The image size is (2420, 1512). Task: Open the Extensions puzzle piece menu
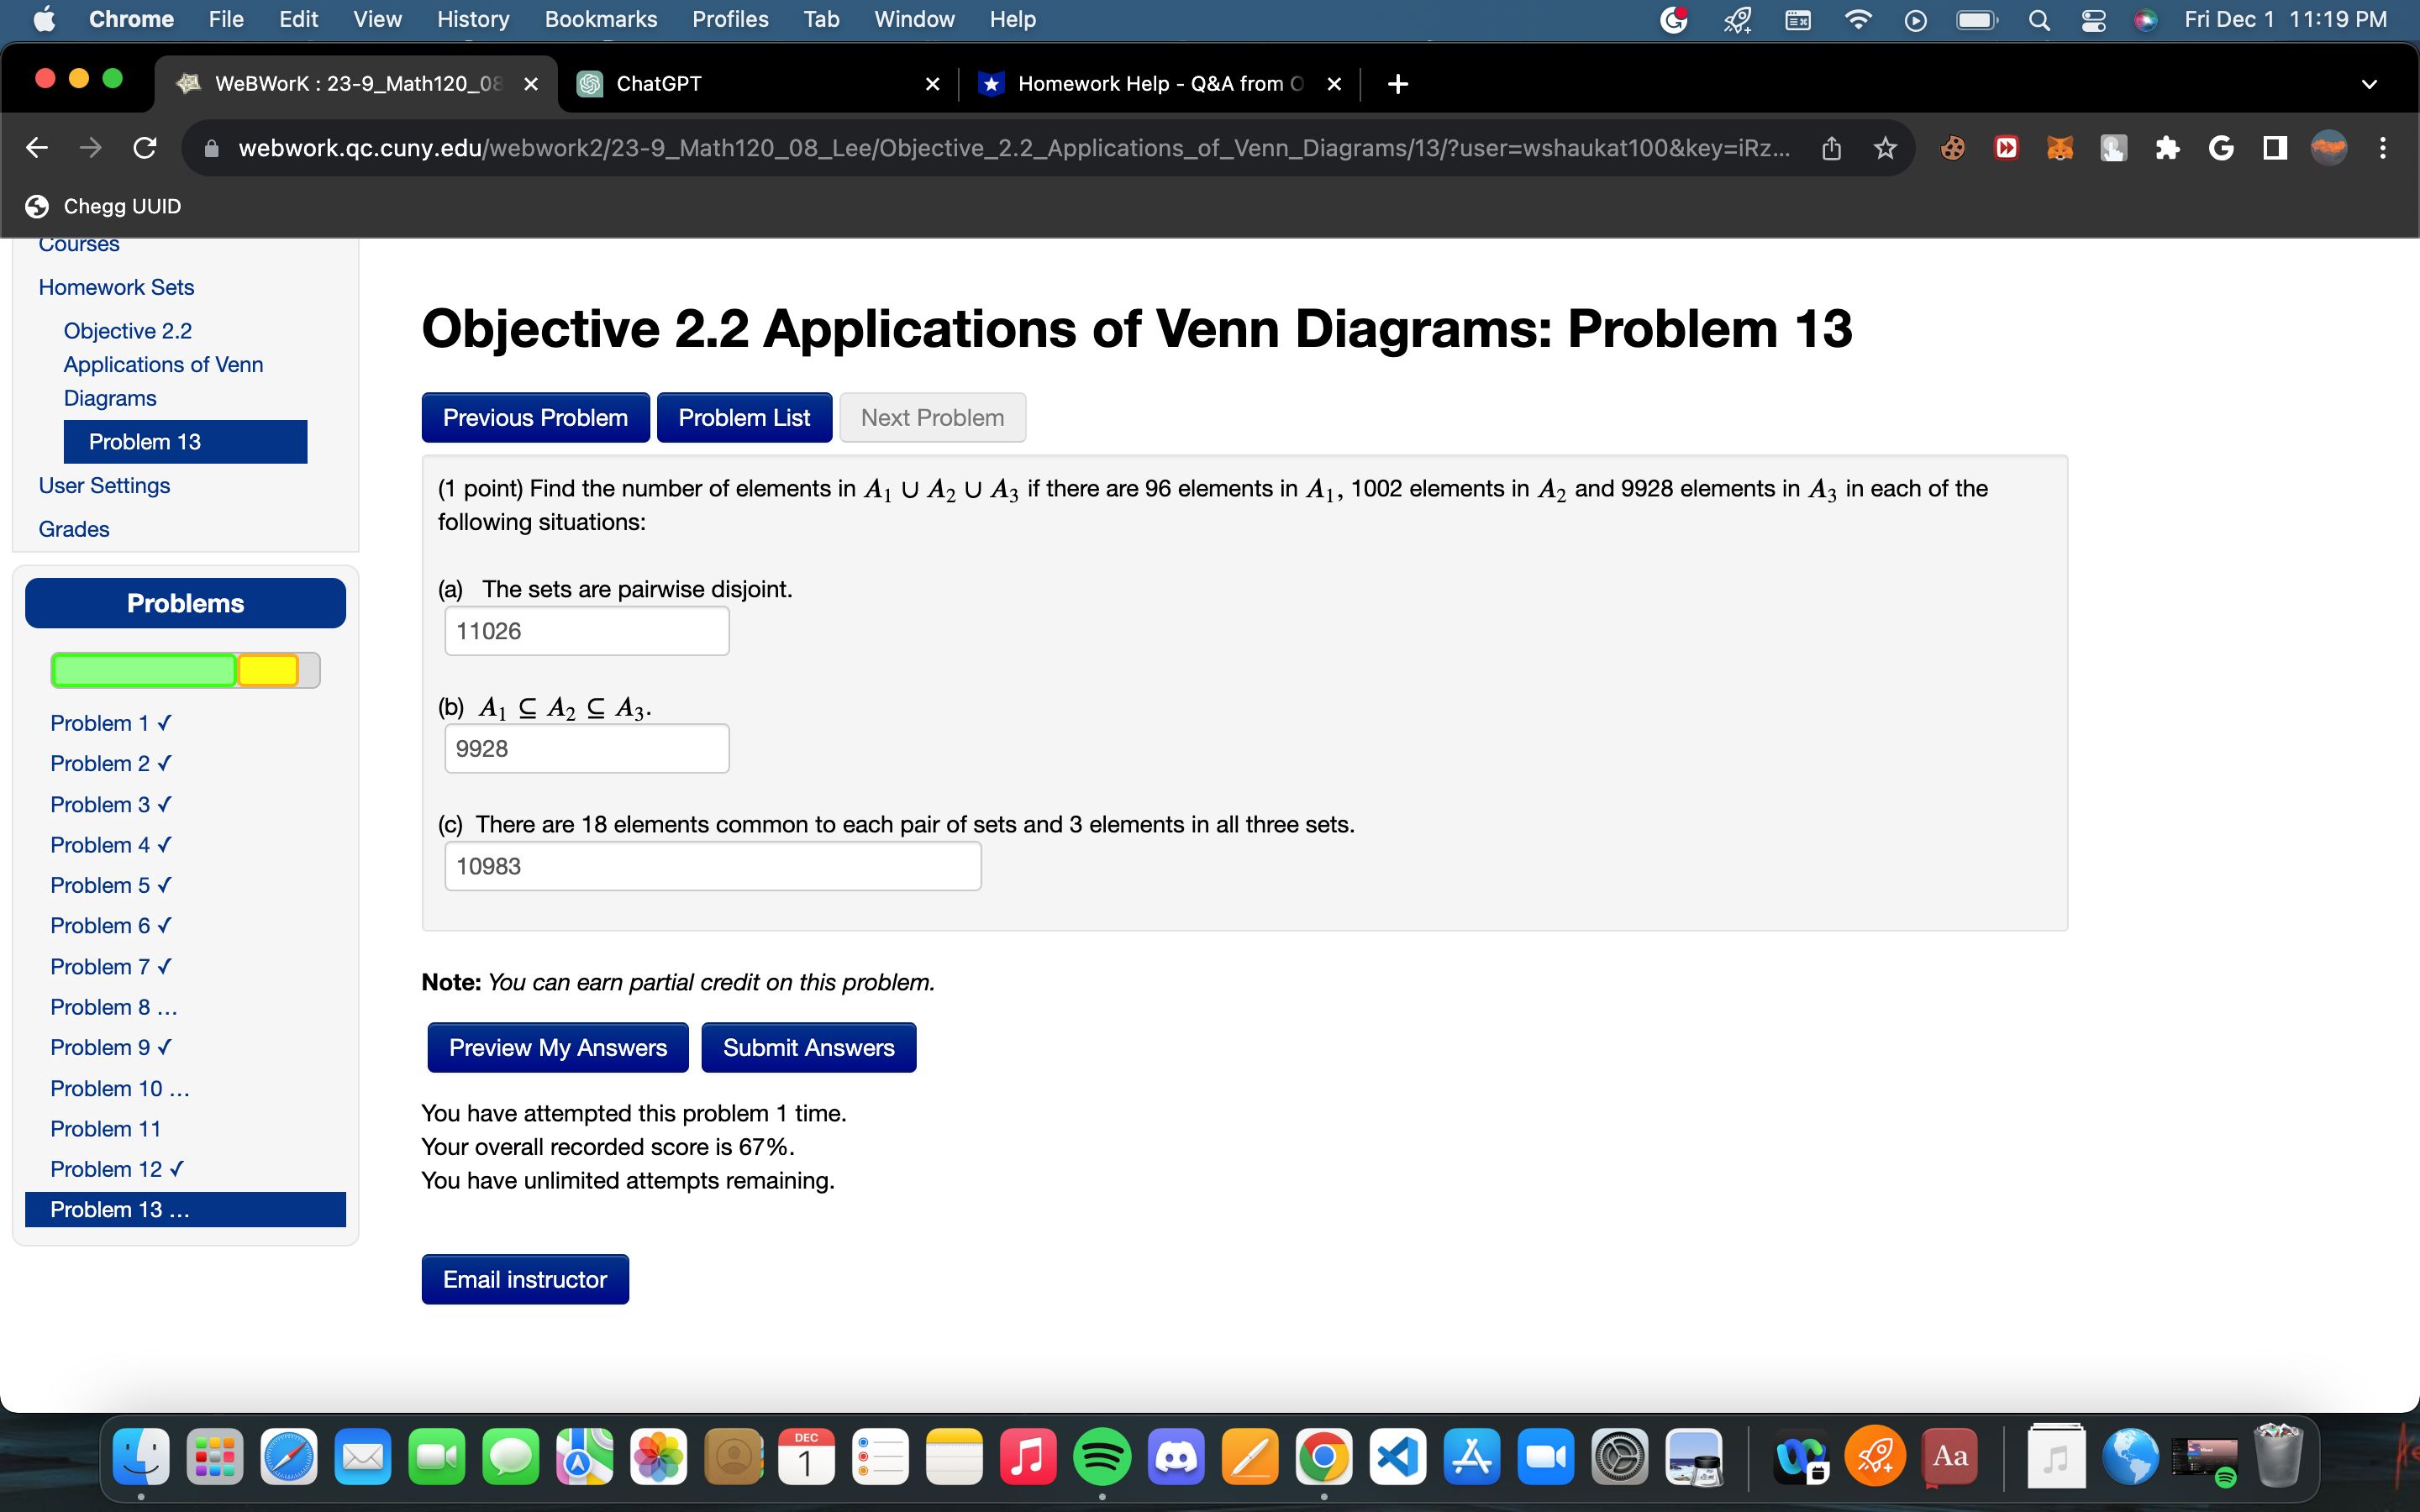coord(2167,148)
